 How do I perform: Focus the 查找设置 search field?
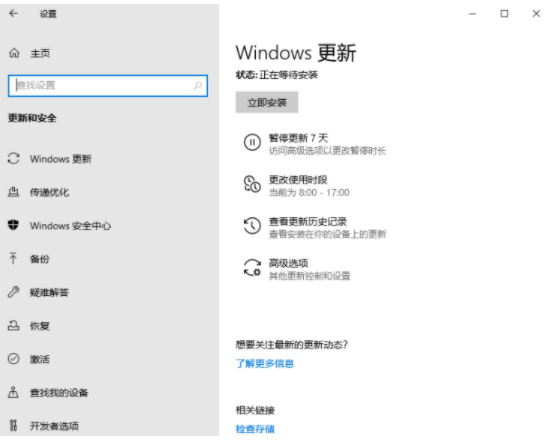[108, 86]
